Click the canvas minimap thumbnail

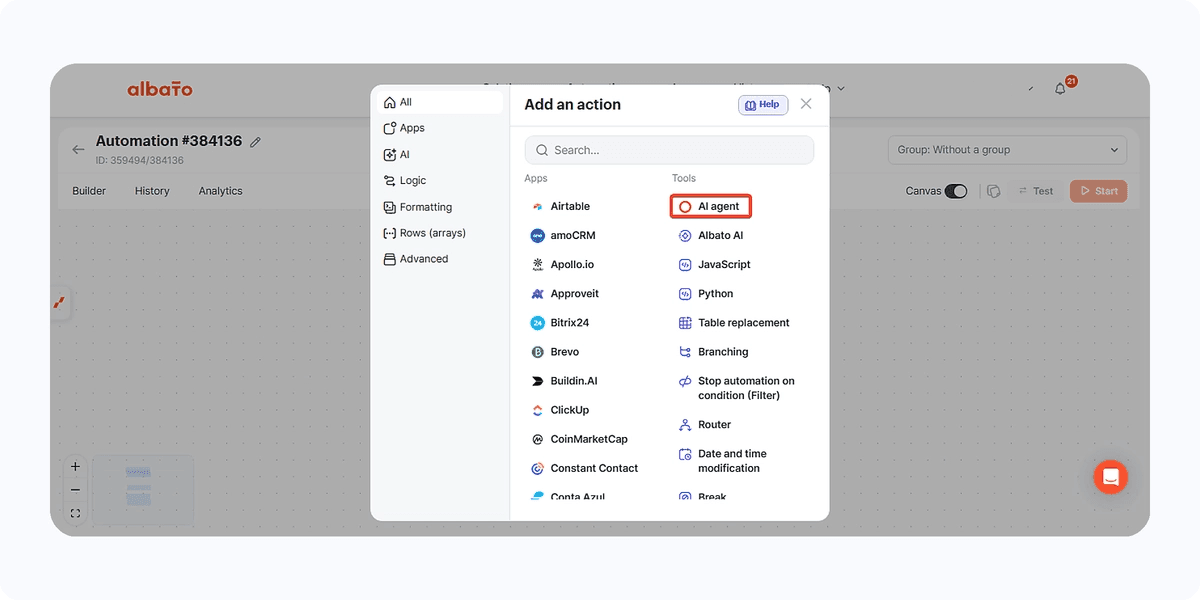pos(142,489)
